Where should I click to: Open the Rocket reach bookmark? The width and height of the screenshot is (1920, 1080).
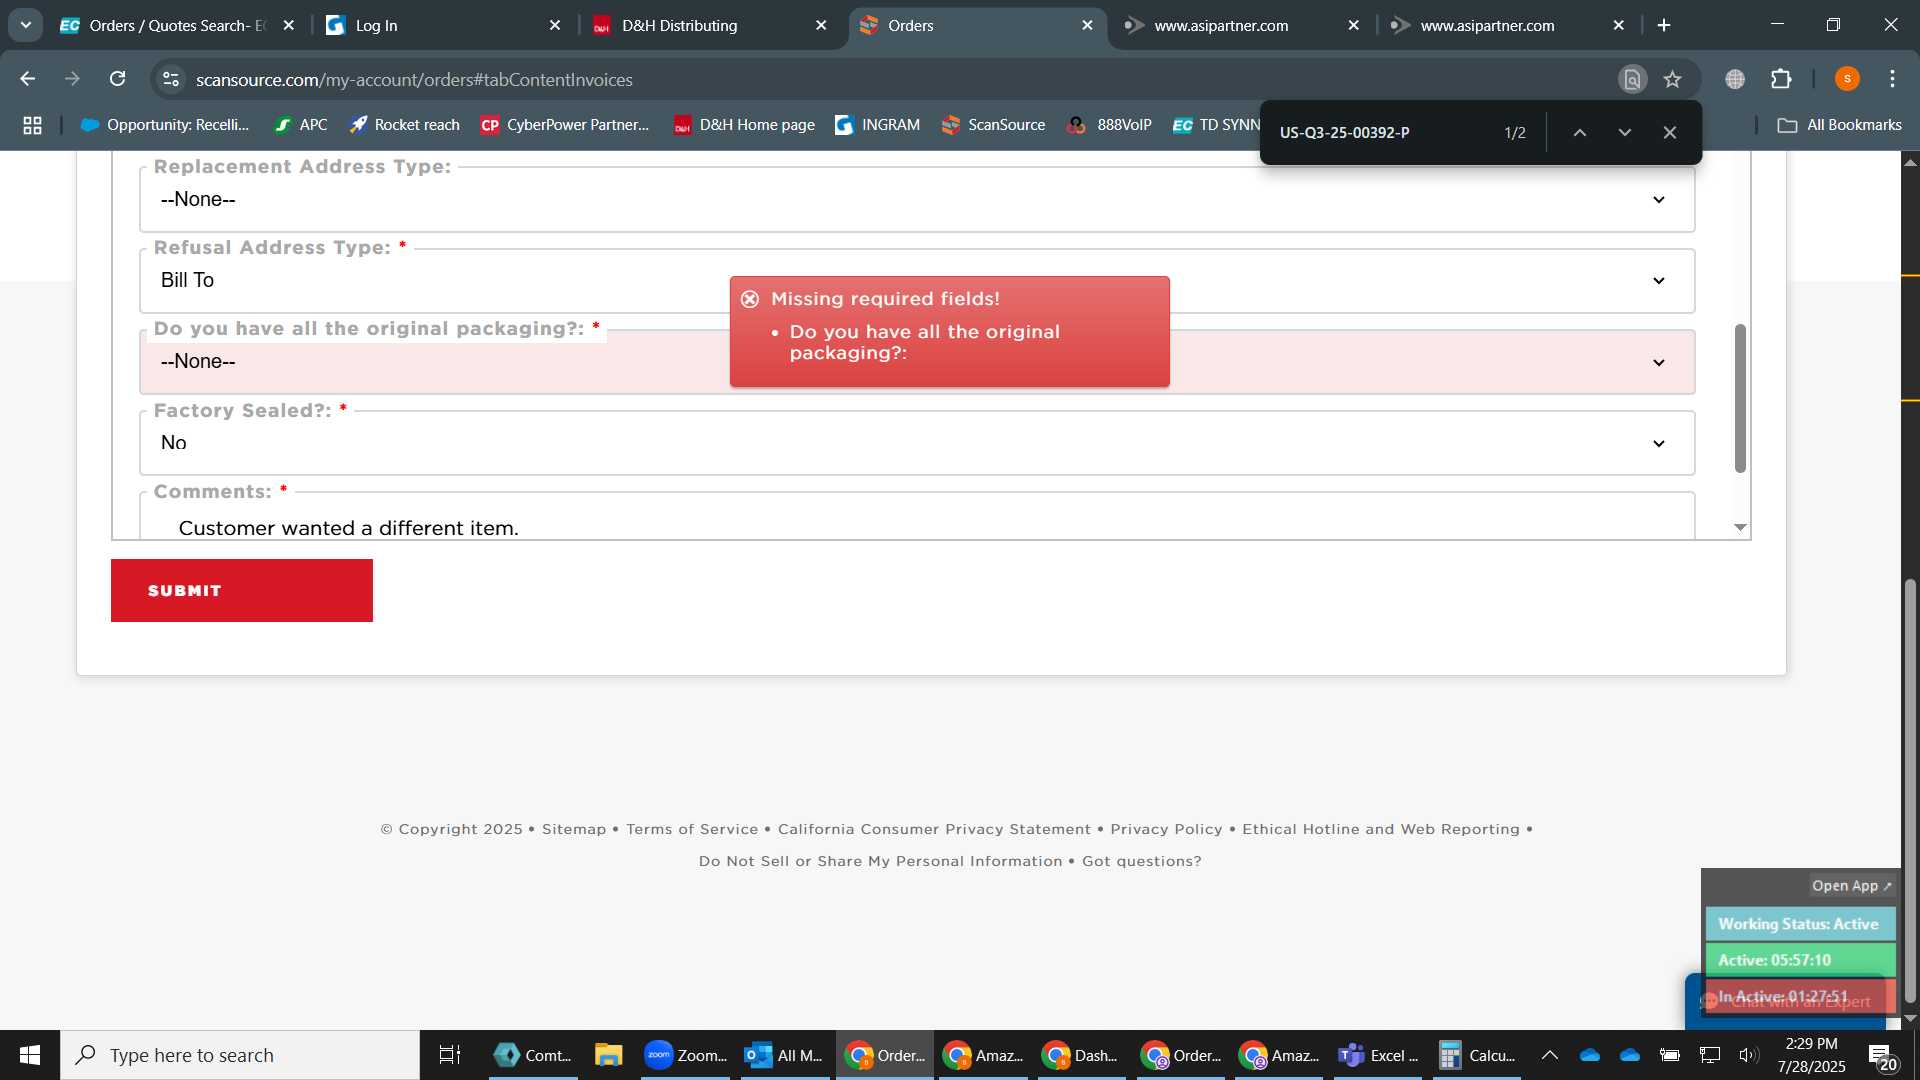pyautogui.click(x=404, y=125)
